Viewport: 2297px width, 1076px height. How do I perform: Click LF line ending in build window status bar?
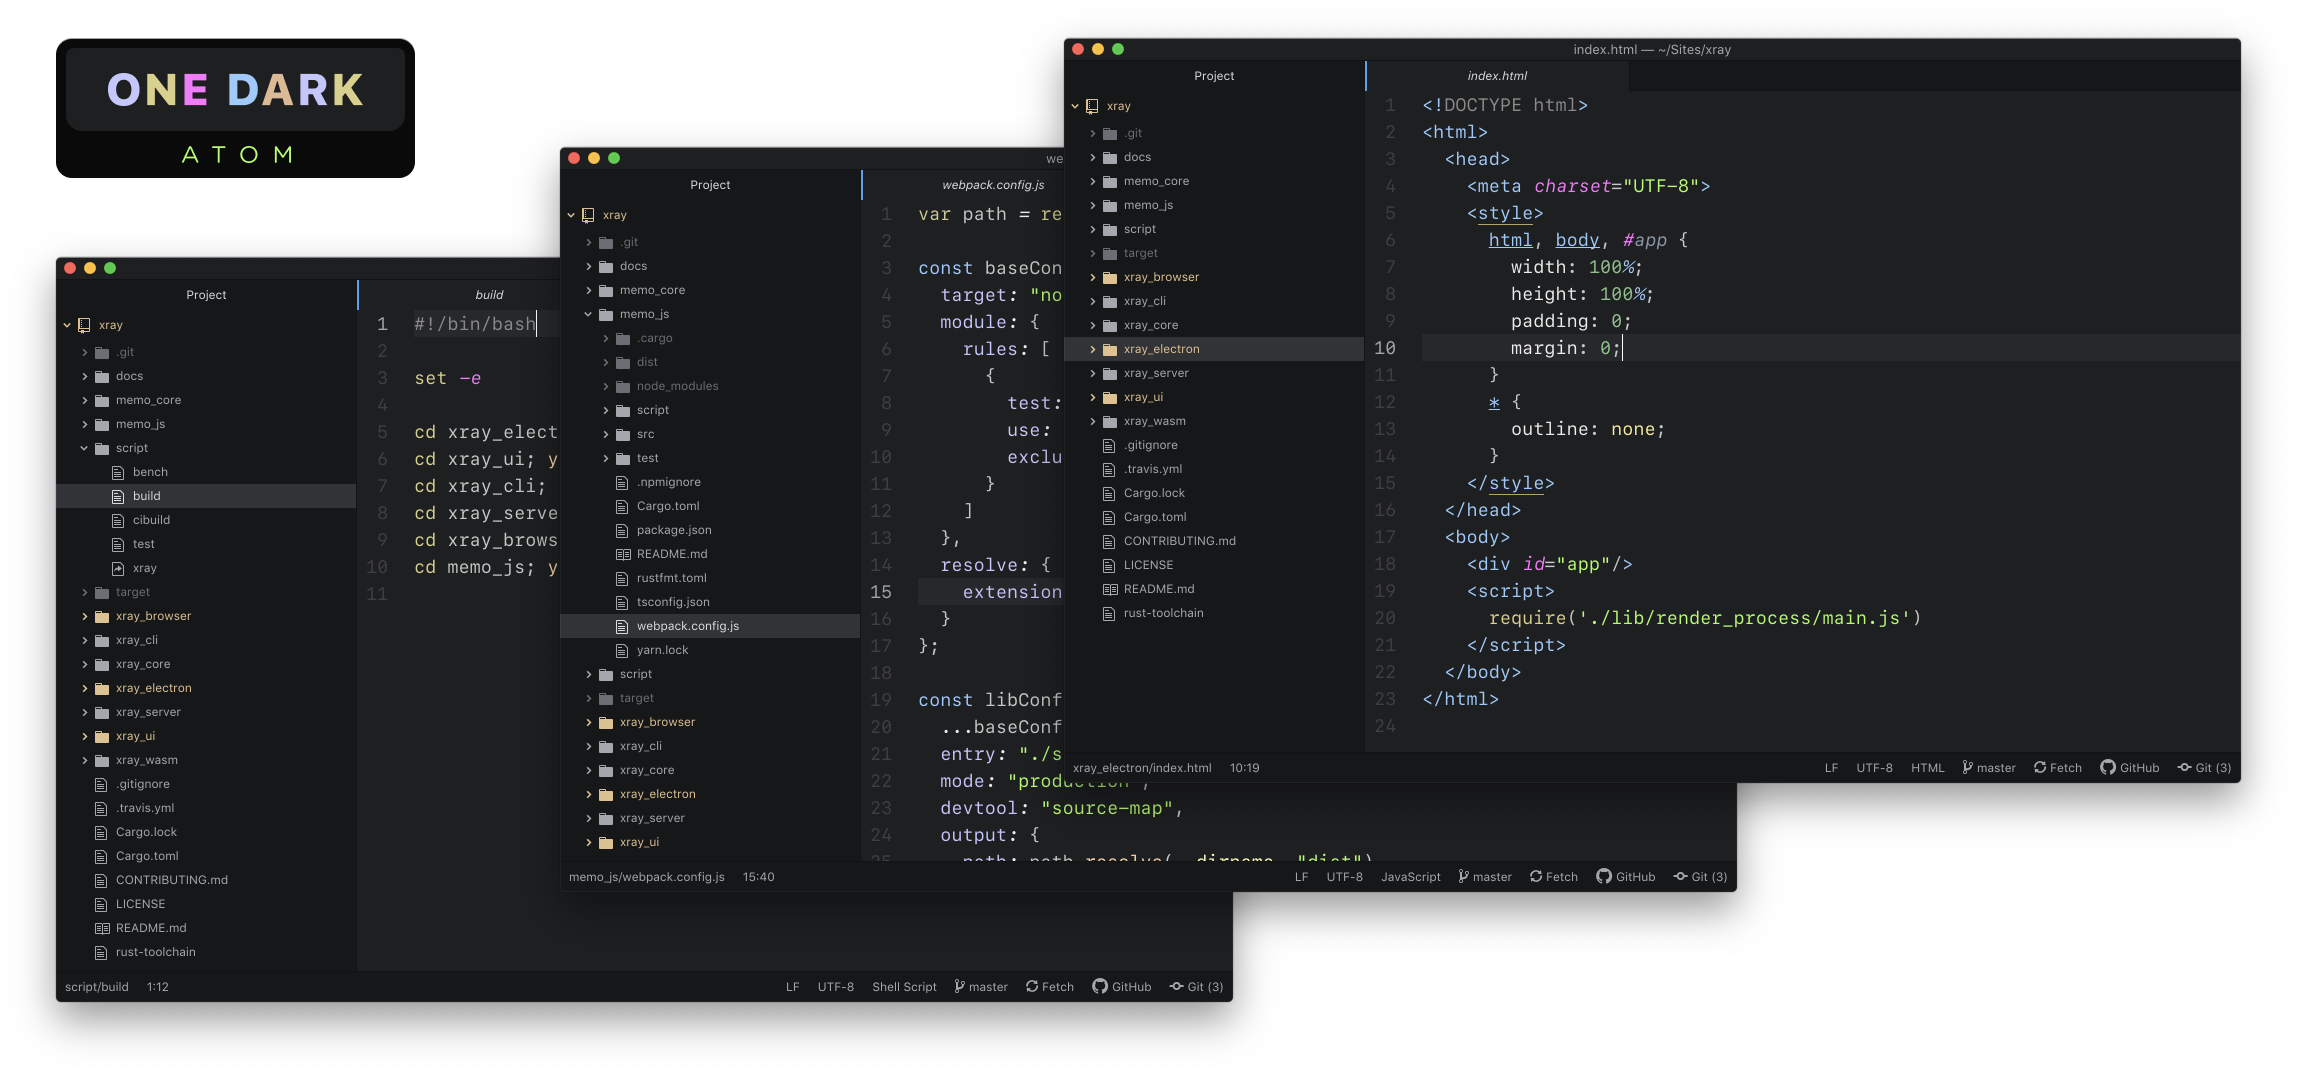pyautogui.click(x=792, y=987)
